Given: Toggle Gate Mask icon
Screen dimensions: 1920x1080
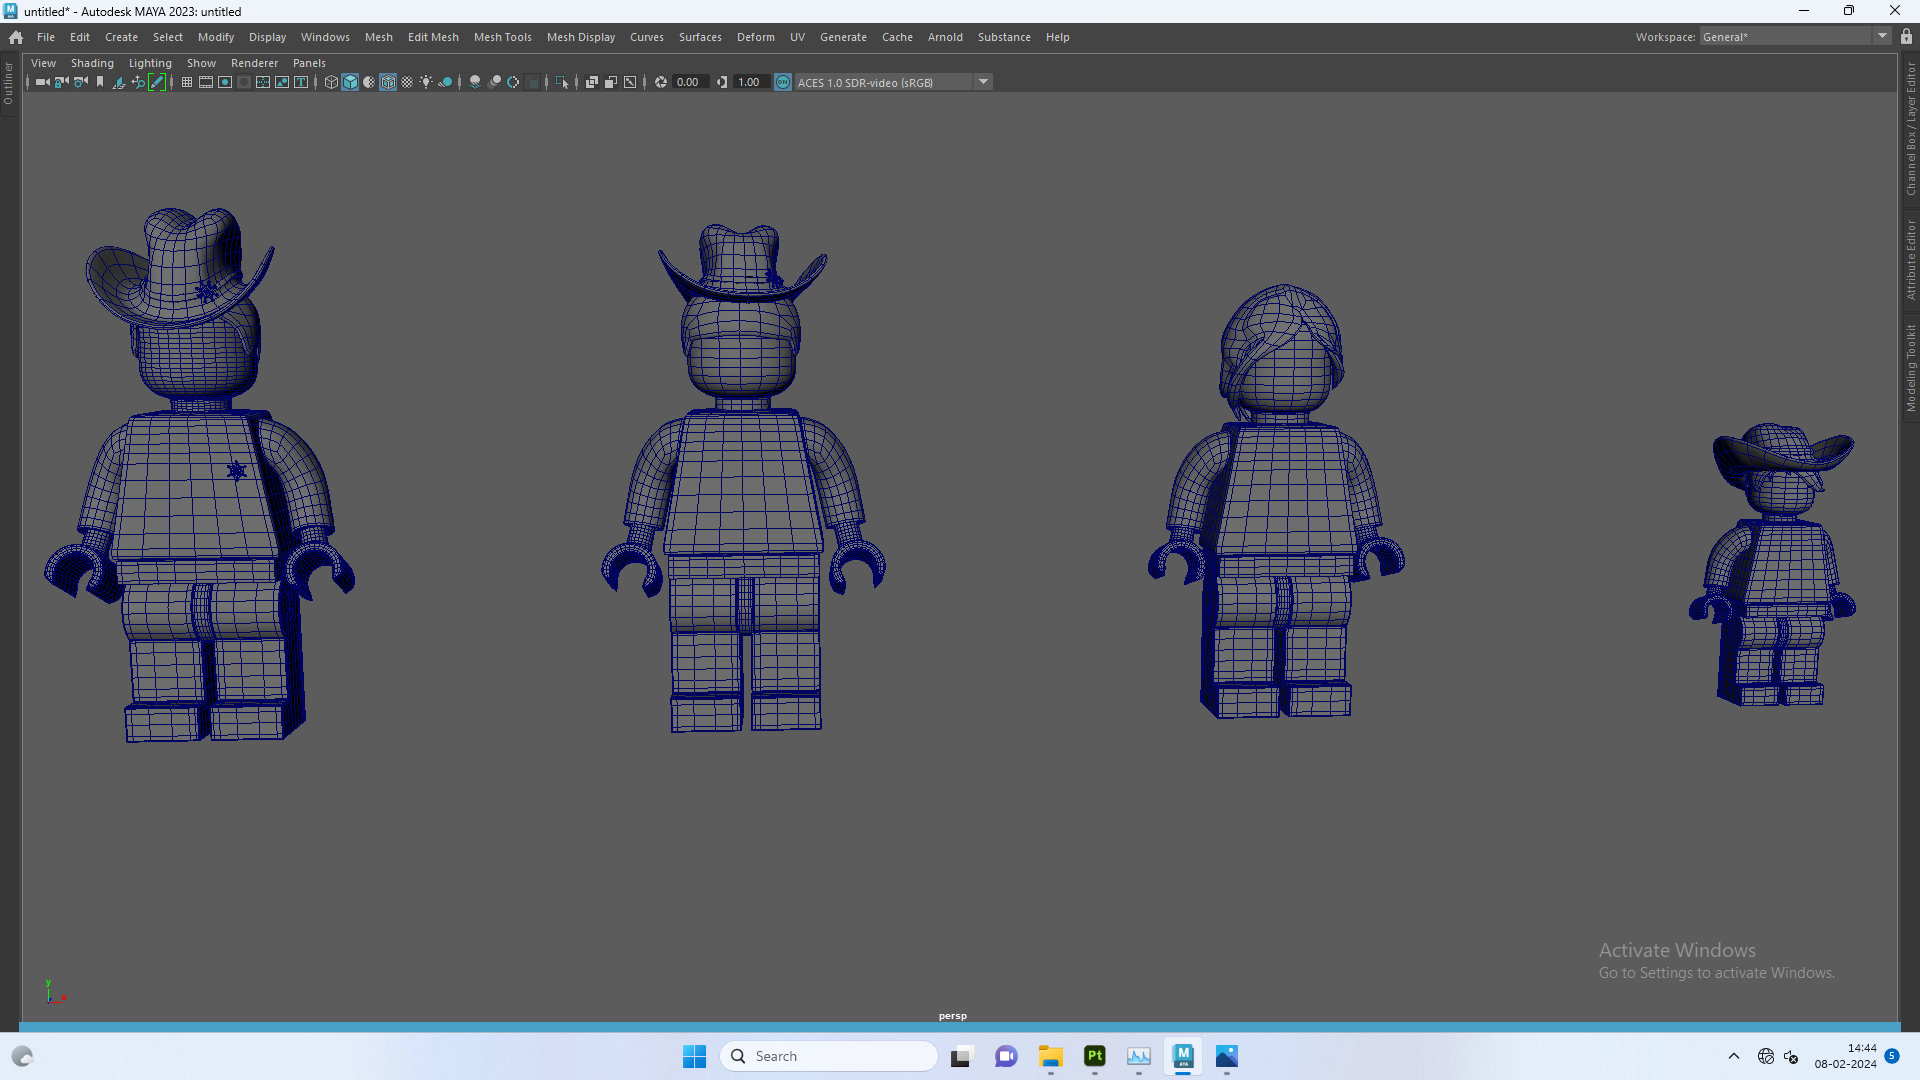Looking at the screenshot, I should pyautogui.click(x=244, y=82).
